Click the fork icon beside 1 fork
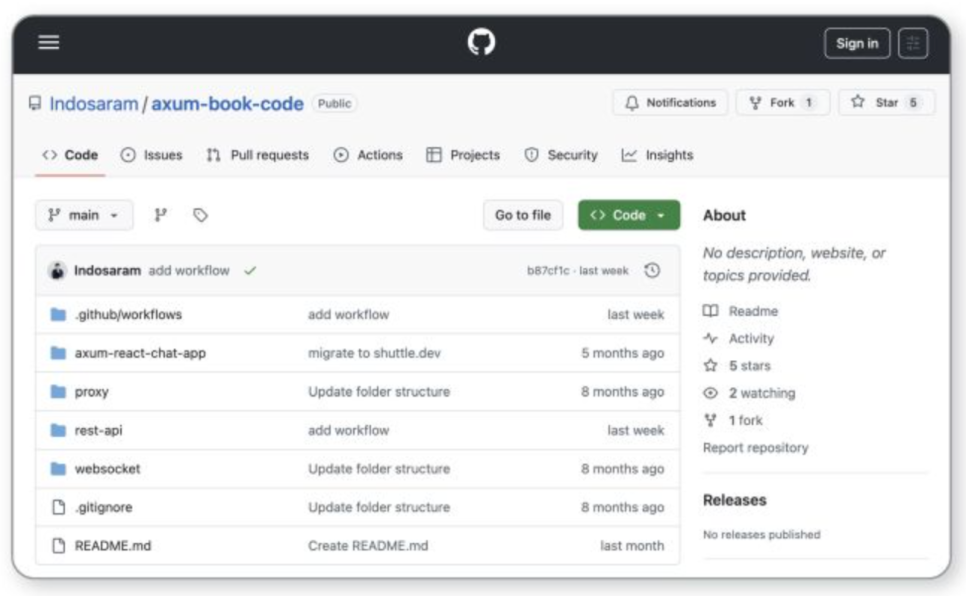The width and height of the screenshot is (966, 596). pos(710,420)
